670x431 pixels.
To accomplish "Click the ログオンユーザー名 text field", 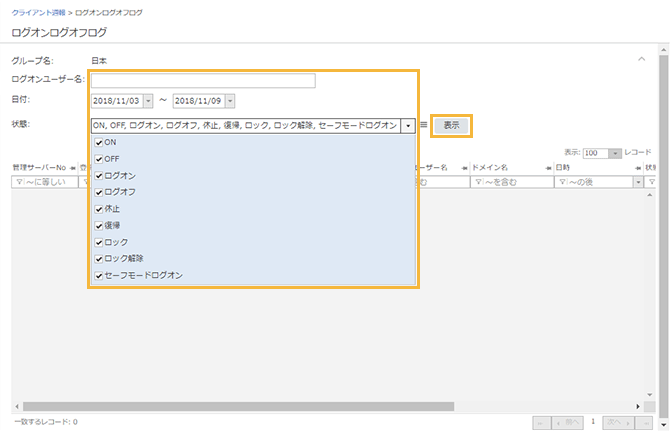I will click(202, 81).
